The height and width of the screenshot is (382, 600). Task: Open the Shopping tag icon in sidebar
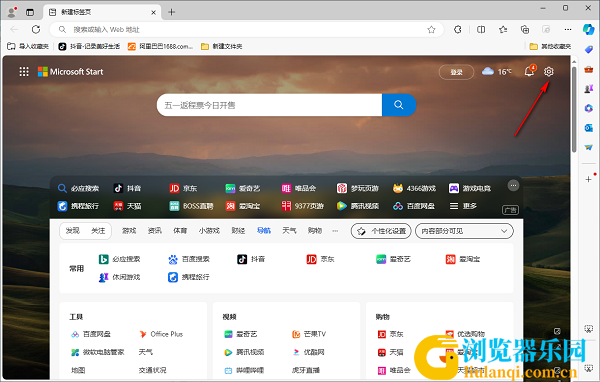[589, 50]
